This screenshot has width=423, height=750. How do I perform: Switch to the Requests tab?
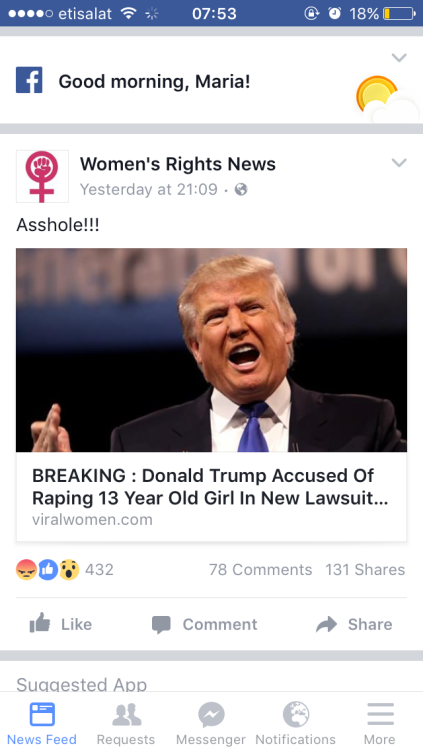pos(126,723)
